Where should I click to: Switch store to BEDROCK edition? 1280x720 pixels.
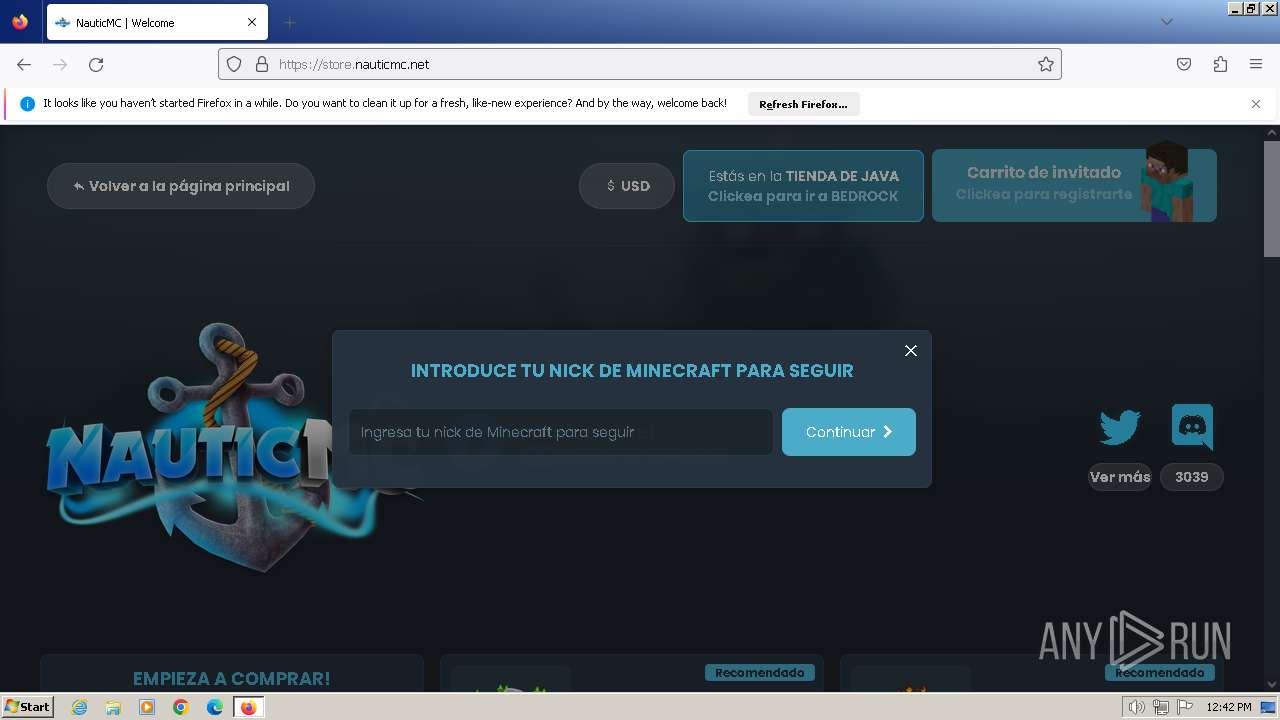[803, 186]
